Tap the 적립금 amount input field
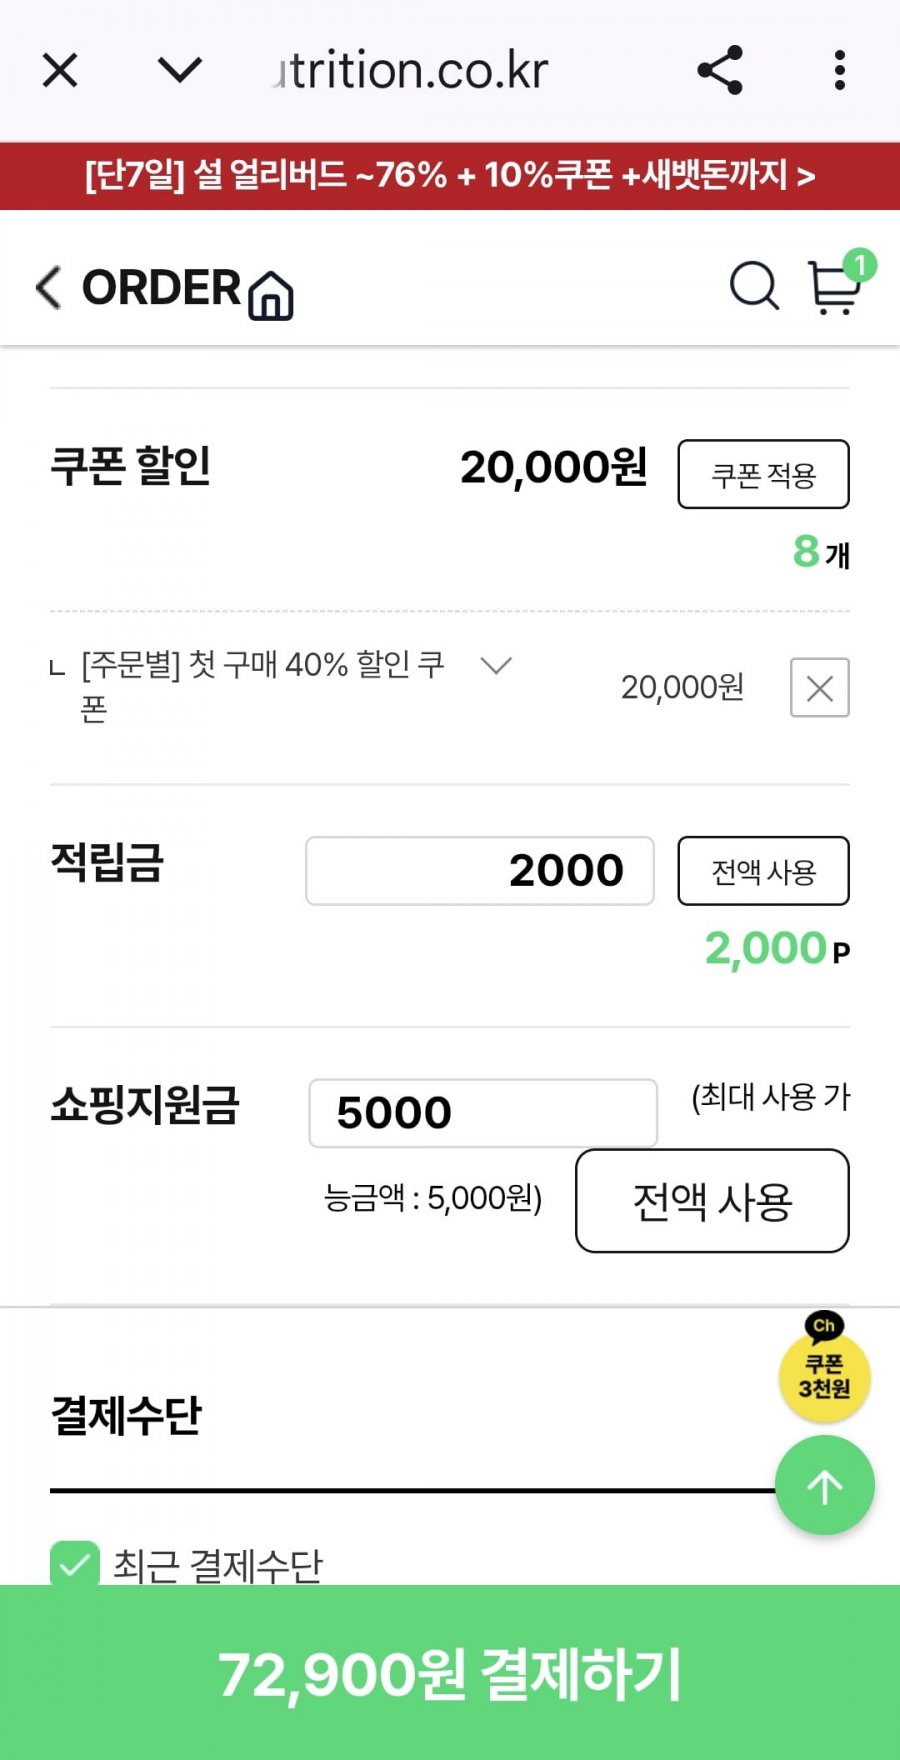 tap(480, 871)
